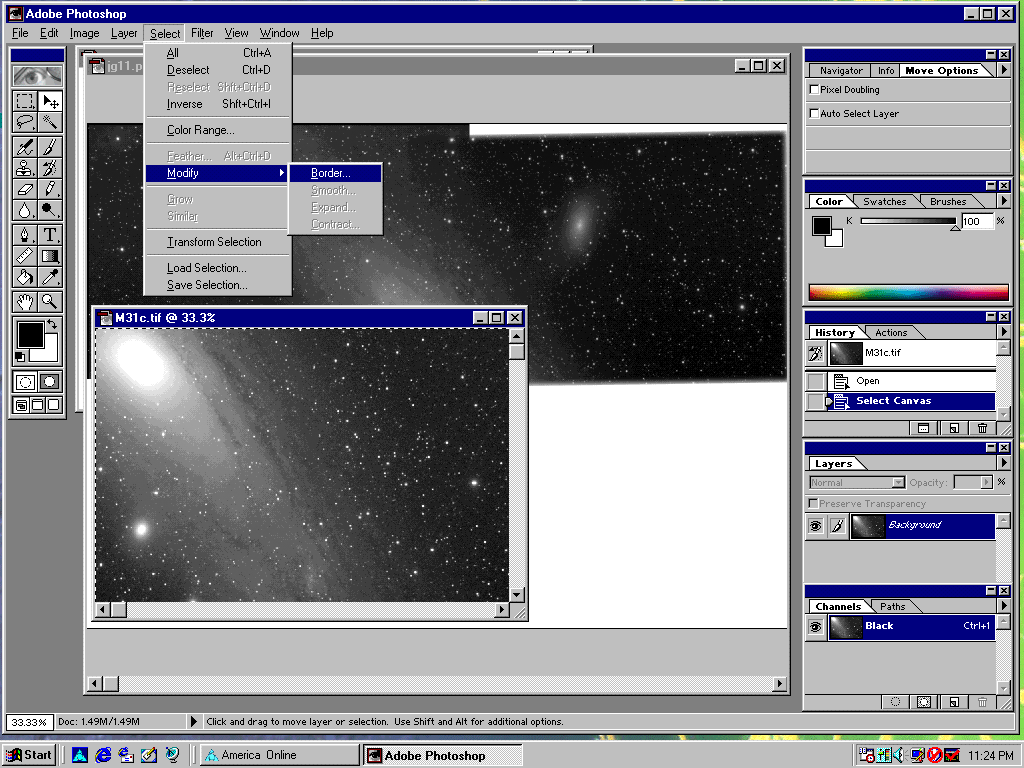The image size is (1024, 768).
Task: Open the Layers palette menu arrow
Action: [x=1004, y=463]
